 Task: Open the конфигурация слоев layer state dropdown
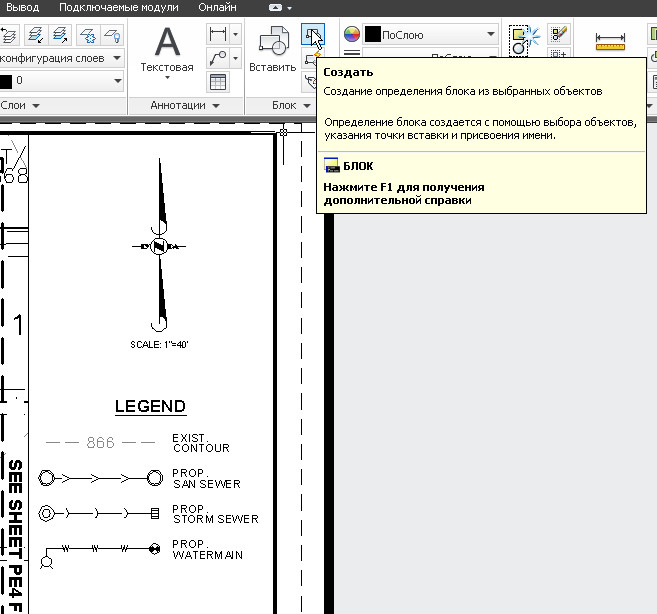117,58
